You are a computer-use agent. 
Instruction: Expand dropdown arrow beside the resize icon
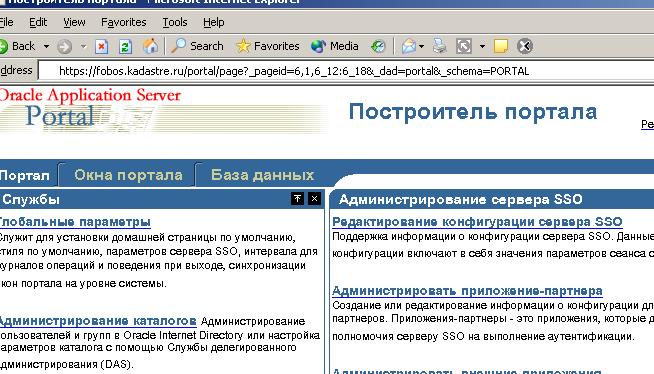(482, 46)
